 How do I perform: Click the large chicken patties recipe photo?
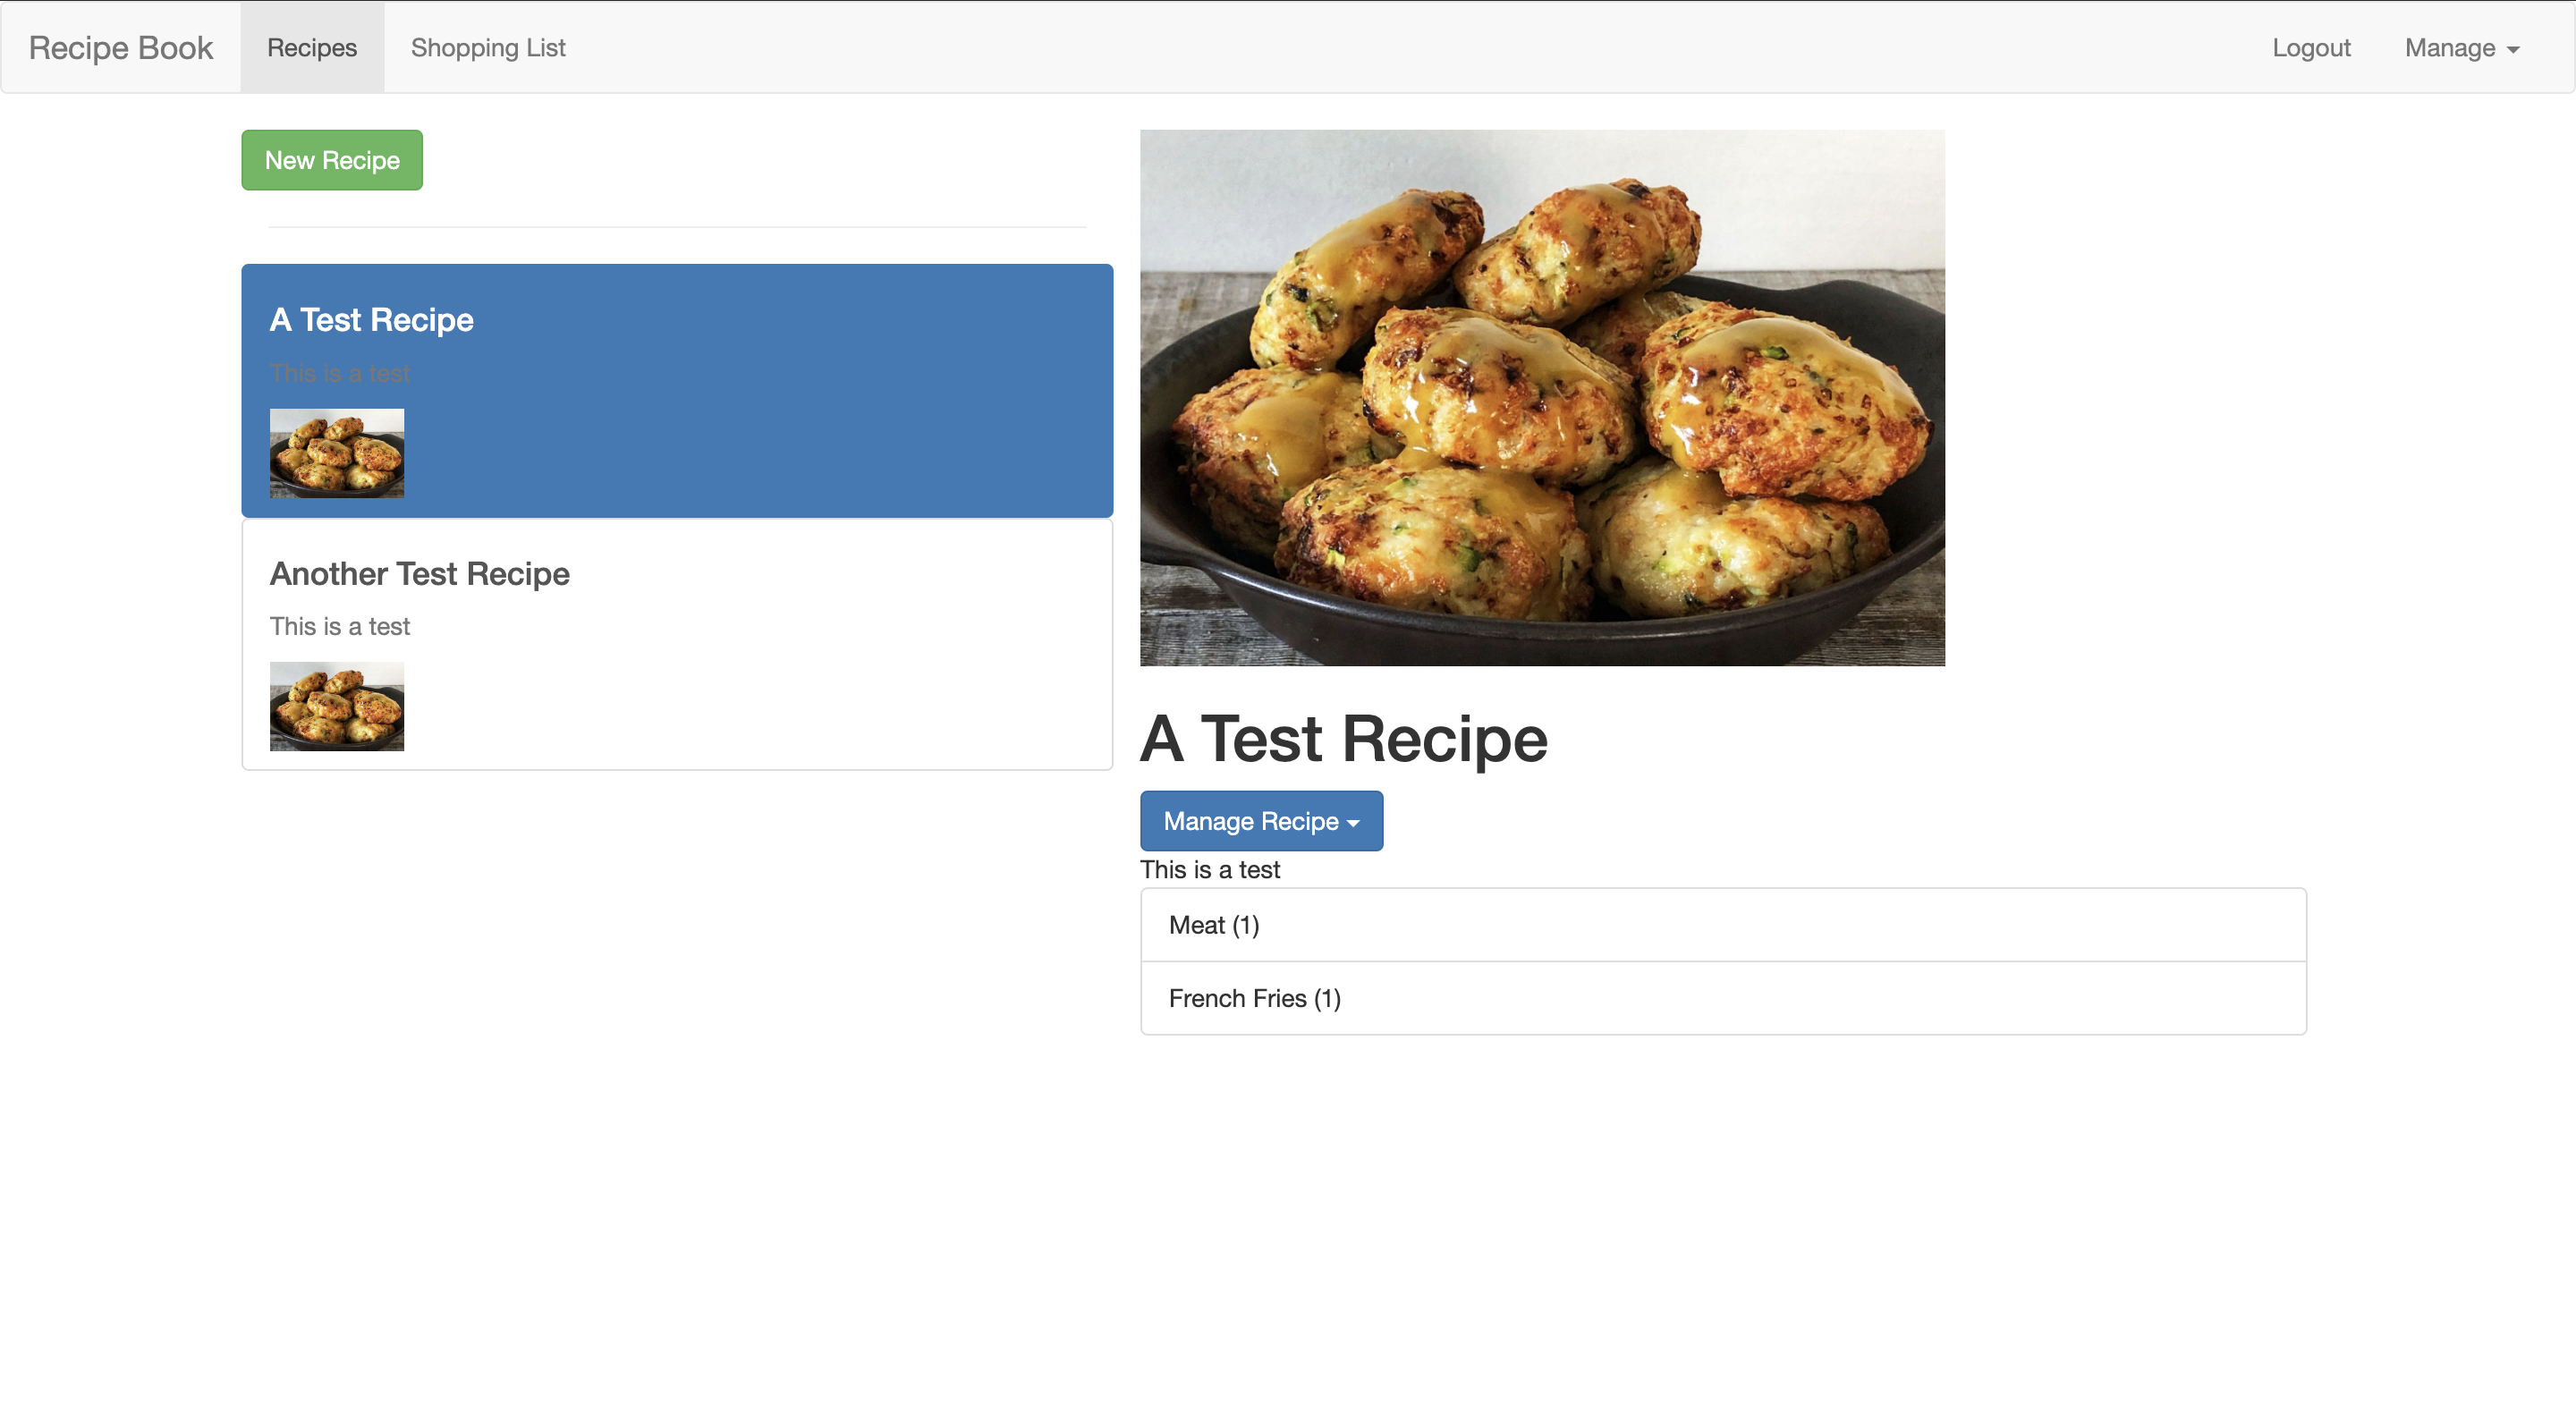[x=1542, y=397]
